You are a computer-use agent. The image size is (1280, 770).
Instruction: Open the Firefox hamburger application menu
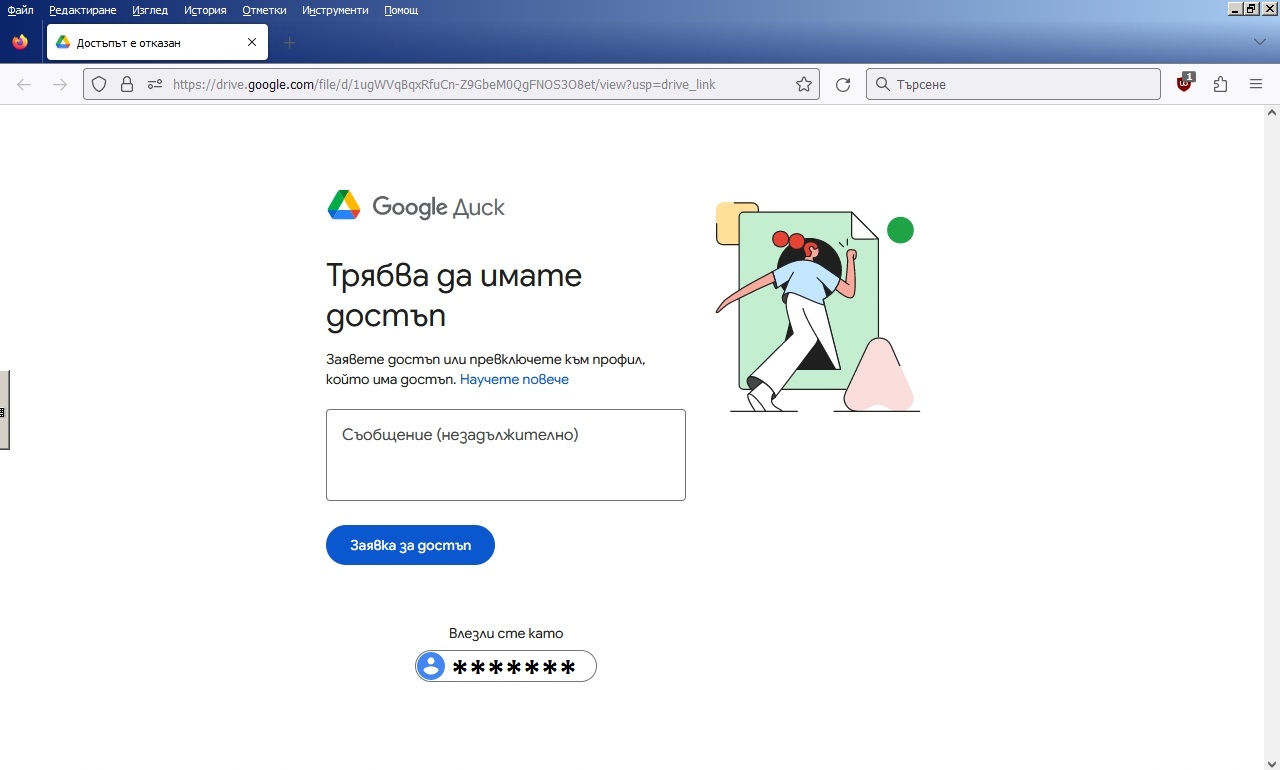pyautogui.click(x=1256, y=85)
